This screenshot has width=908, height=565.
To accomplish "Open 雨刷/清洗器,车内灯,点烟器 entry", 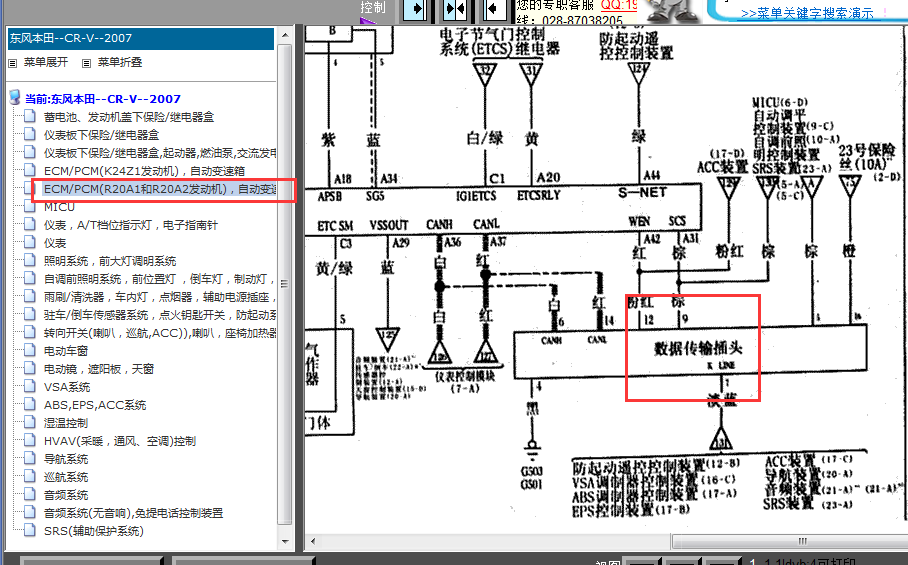I will [160, 297].
